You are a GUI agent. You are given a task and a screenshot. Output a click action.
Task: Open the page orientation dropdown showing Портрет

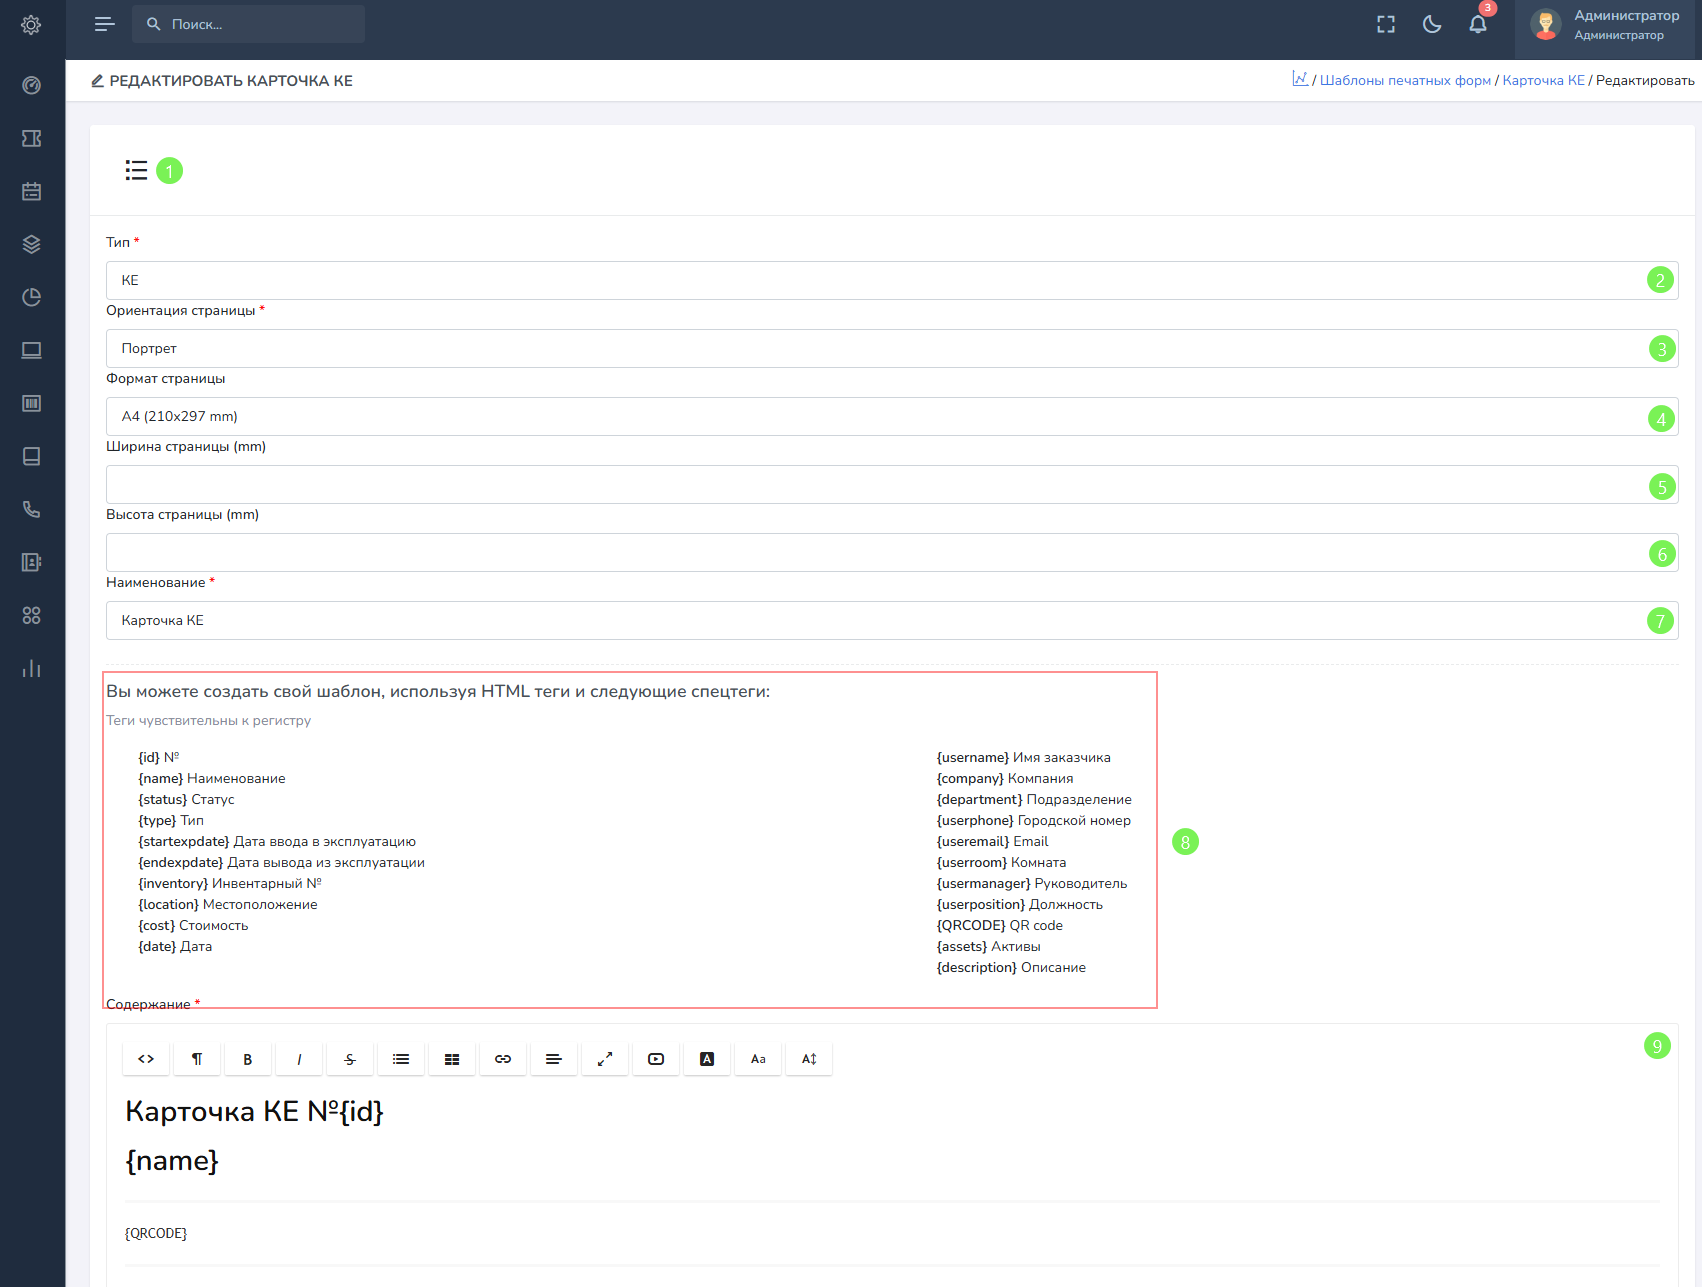[880, 349]
